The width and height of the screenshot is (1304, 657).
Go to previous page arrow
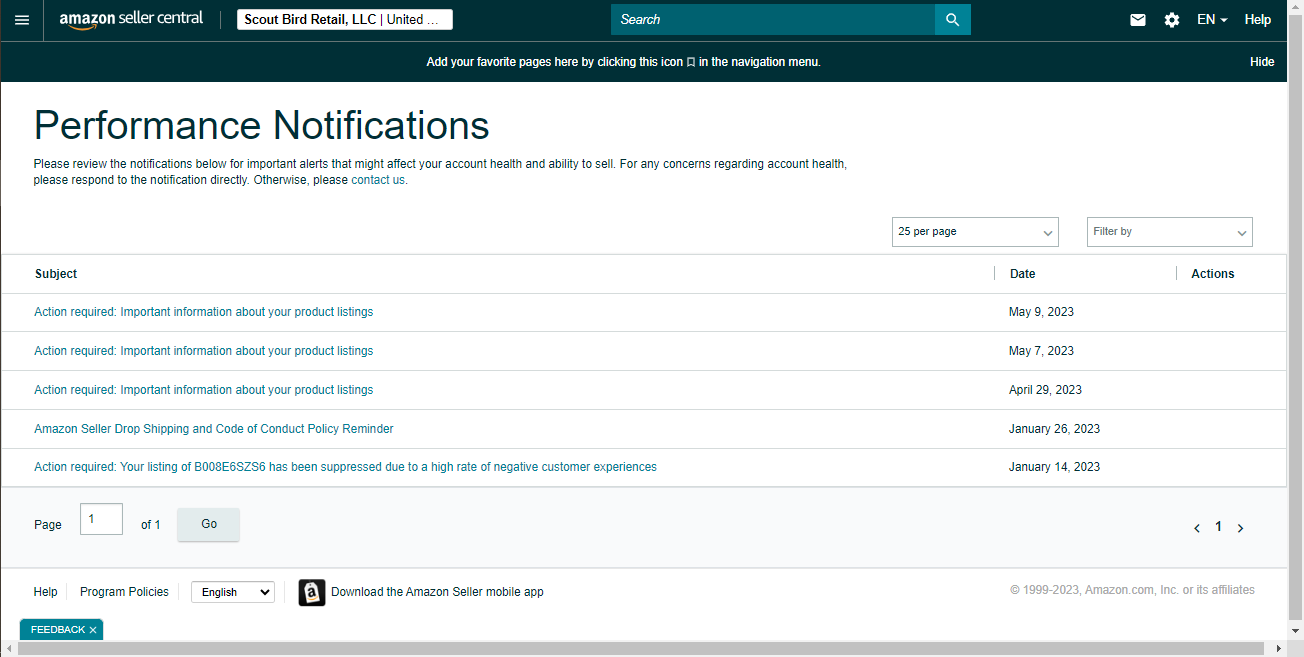pos(1197,528)
